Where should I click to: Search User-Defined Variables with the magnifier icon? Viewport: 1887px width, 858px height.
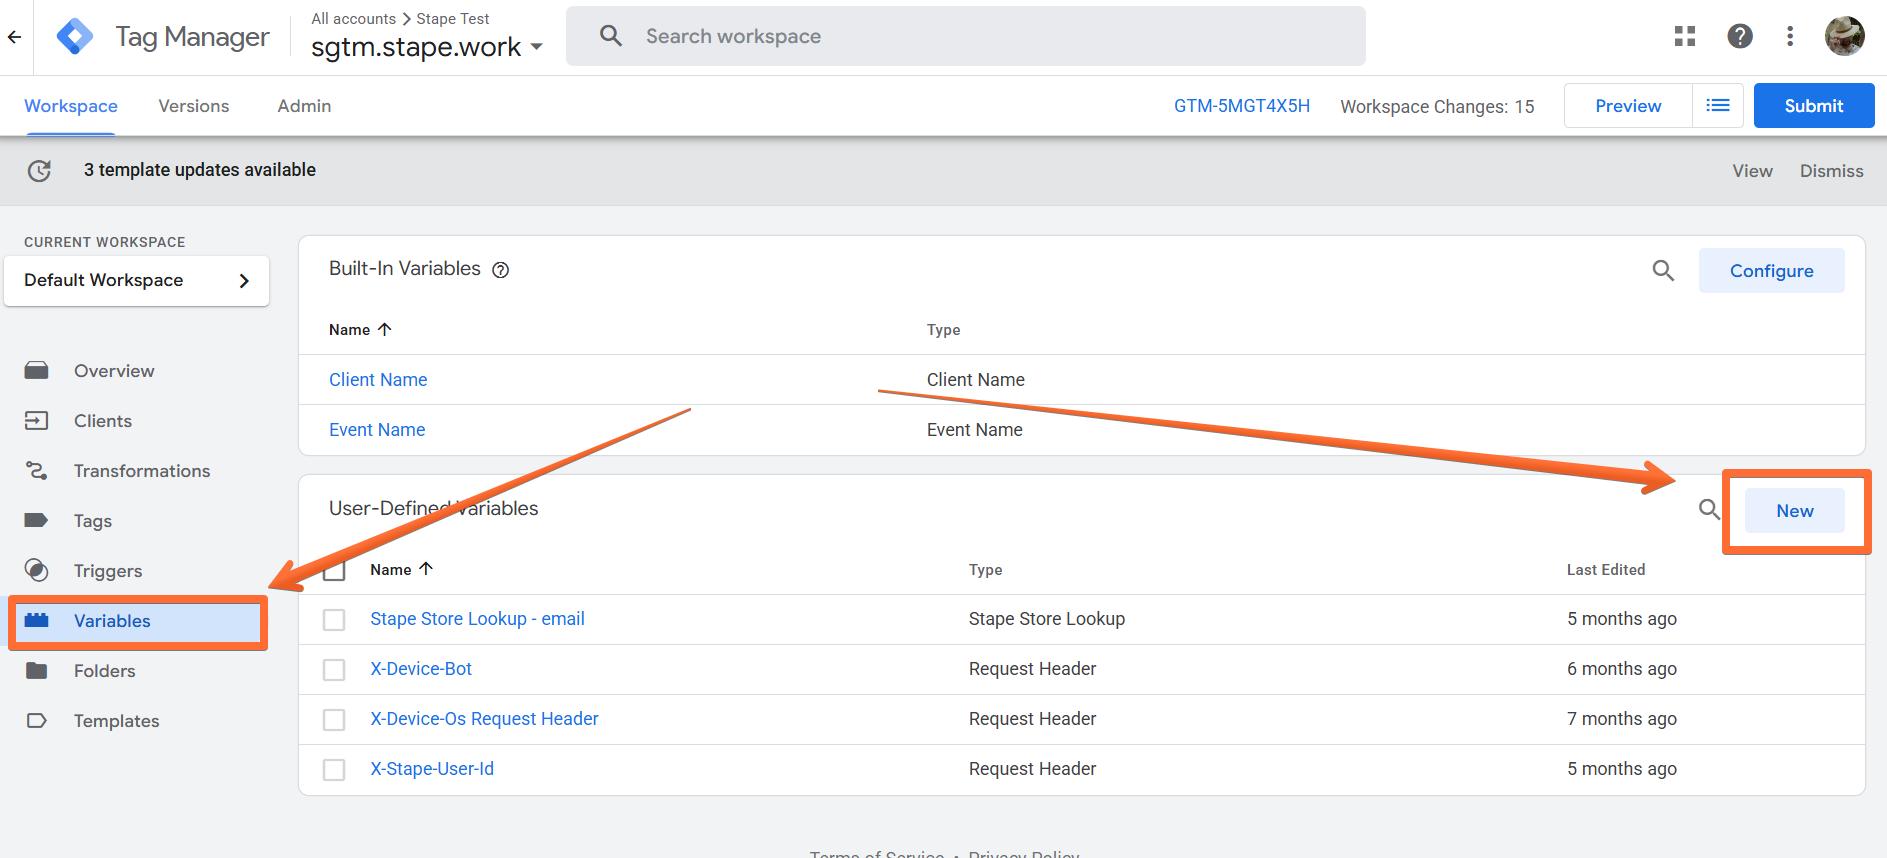(x=1710, y=510)
